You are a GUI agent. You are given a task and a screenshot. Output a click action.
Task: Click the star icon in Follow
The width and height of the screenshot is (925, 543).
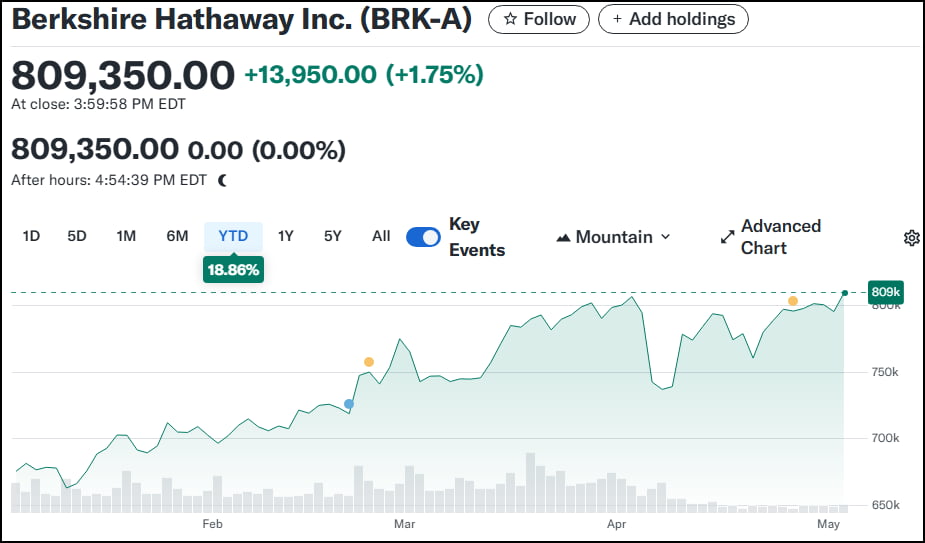(x=510, y=19)
